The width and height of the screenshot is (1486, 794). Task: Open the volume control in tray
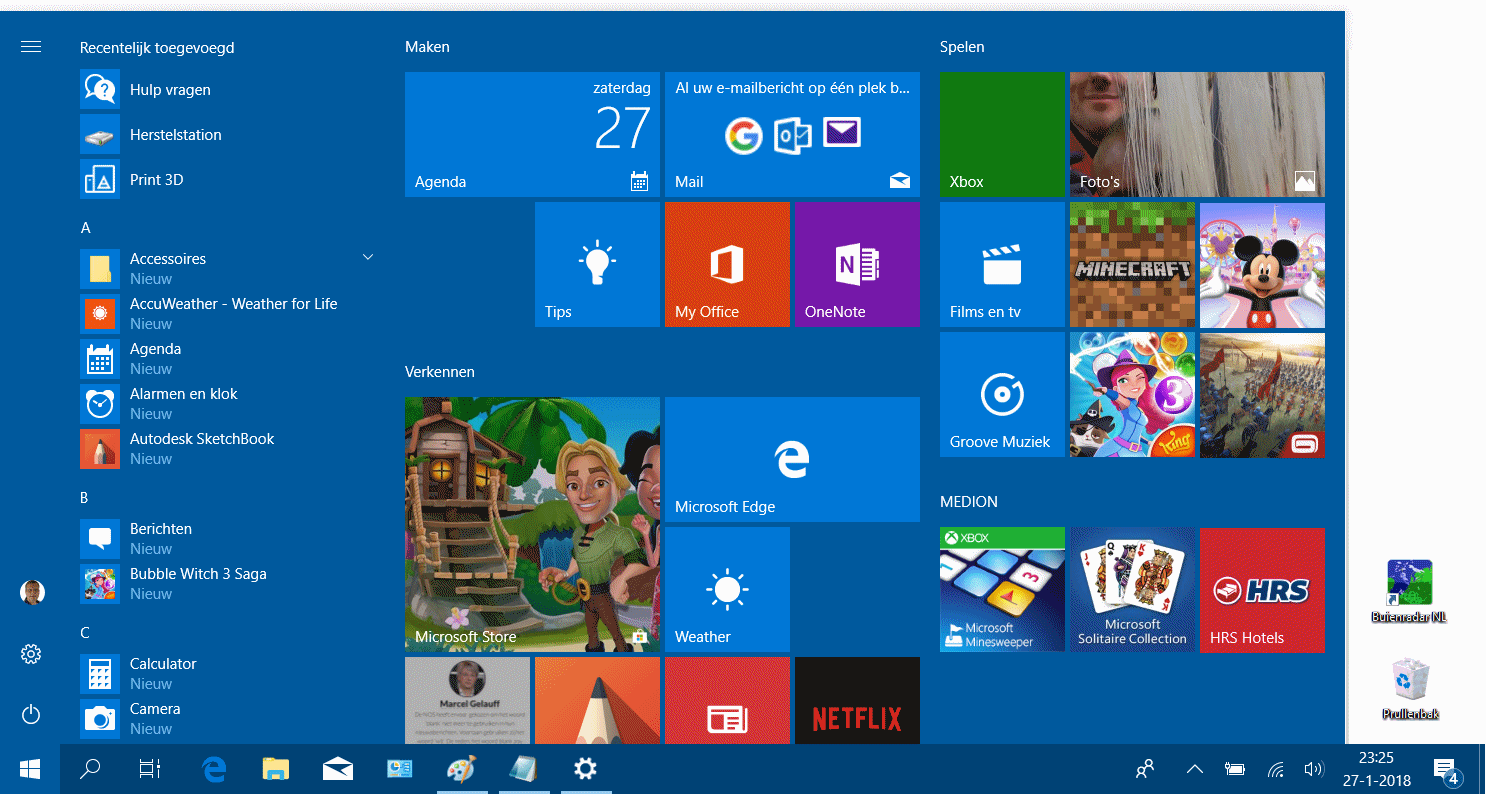coord(1314,769)
